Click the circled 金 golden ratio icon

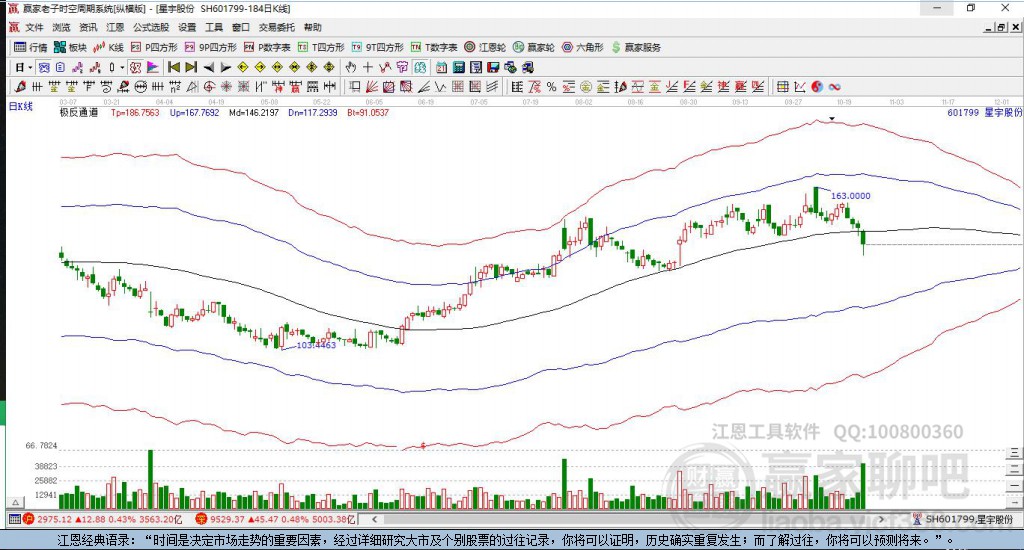(586, 86)
